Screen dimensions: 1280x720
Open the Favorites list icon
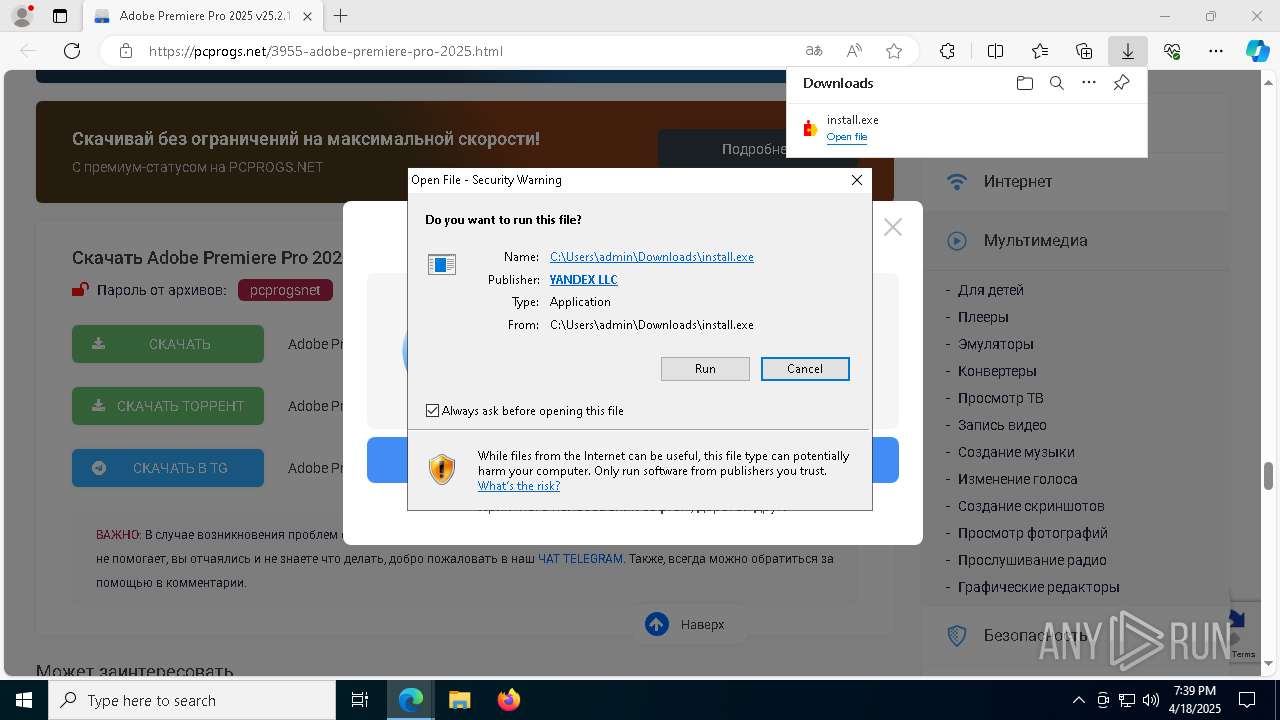point(1040,51)
